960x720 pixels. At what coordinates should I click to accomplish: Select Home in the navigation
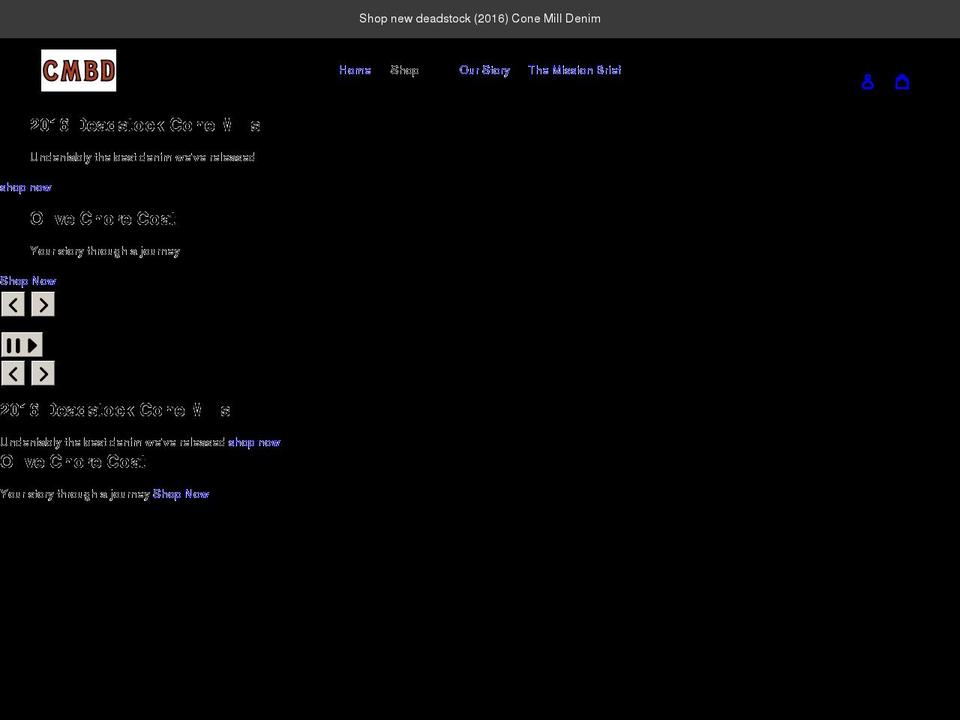click(x=354, y=70)
